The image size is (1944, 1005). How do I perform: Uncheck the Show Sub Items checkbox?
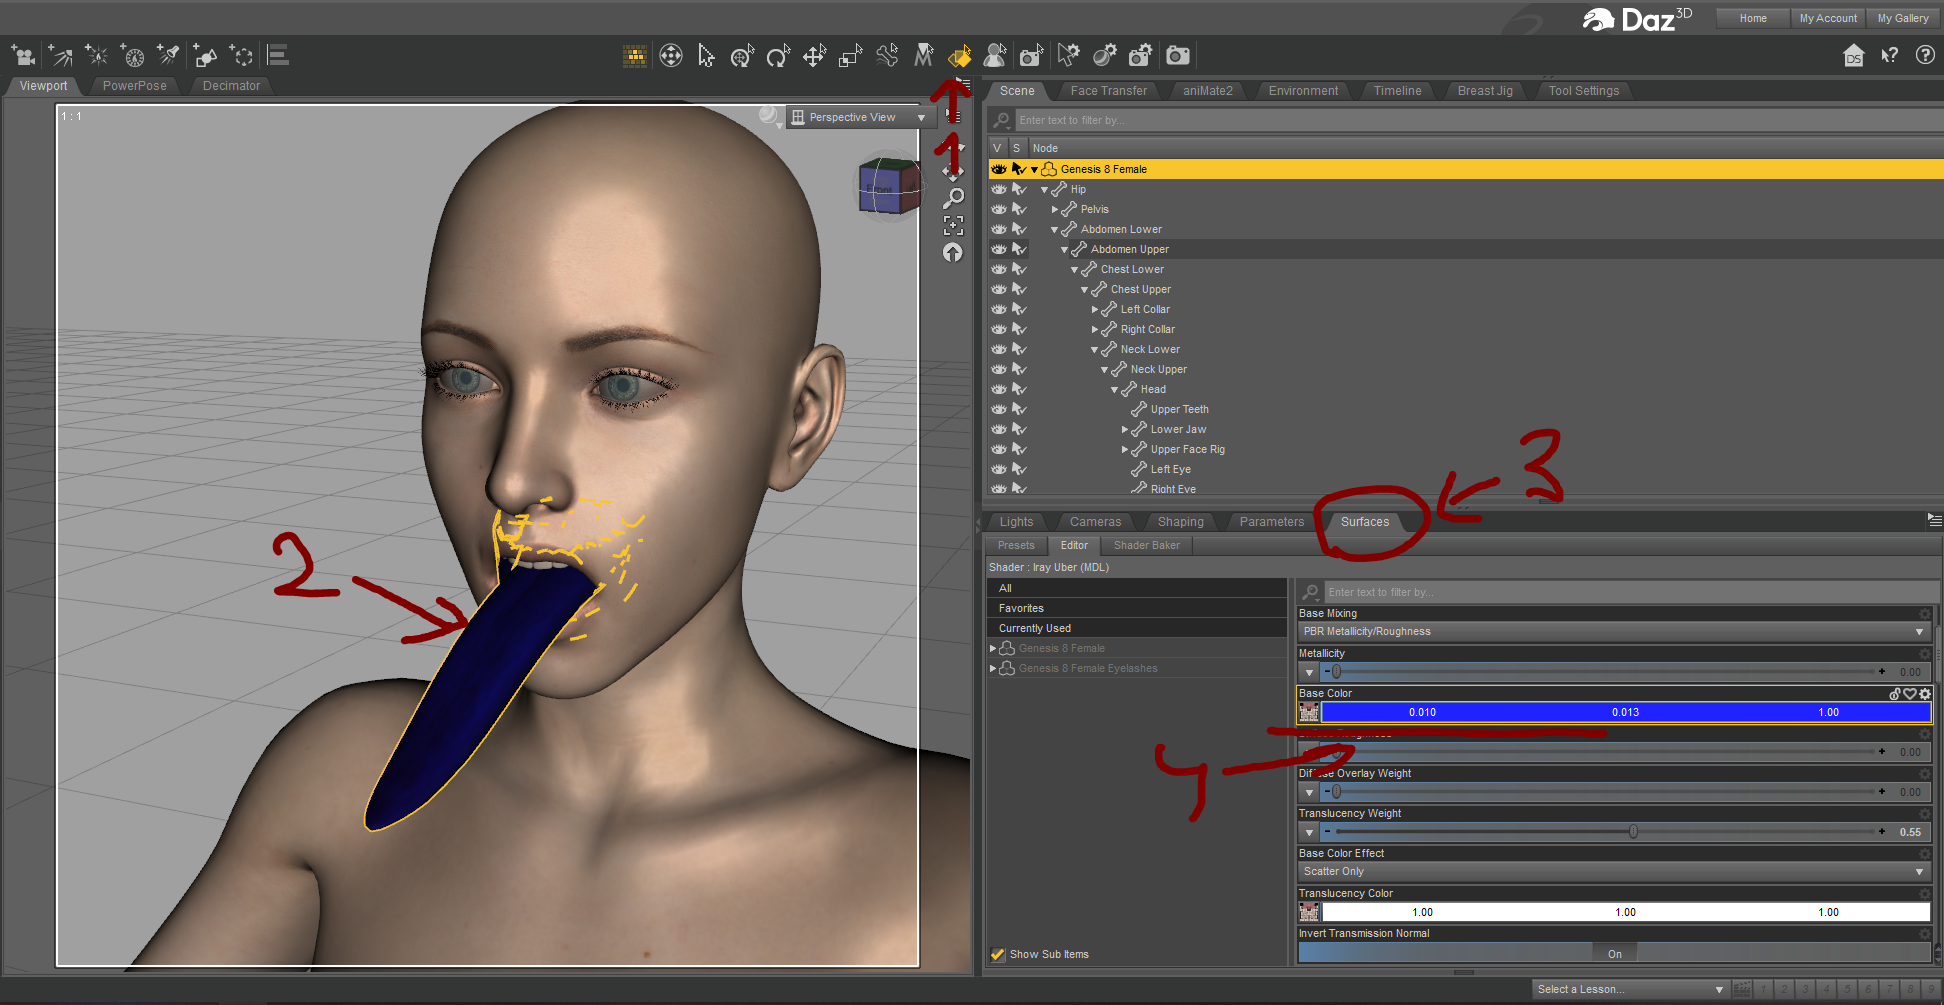[x=997, y=955]
